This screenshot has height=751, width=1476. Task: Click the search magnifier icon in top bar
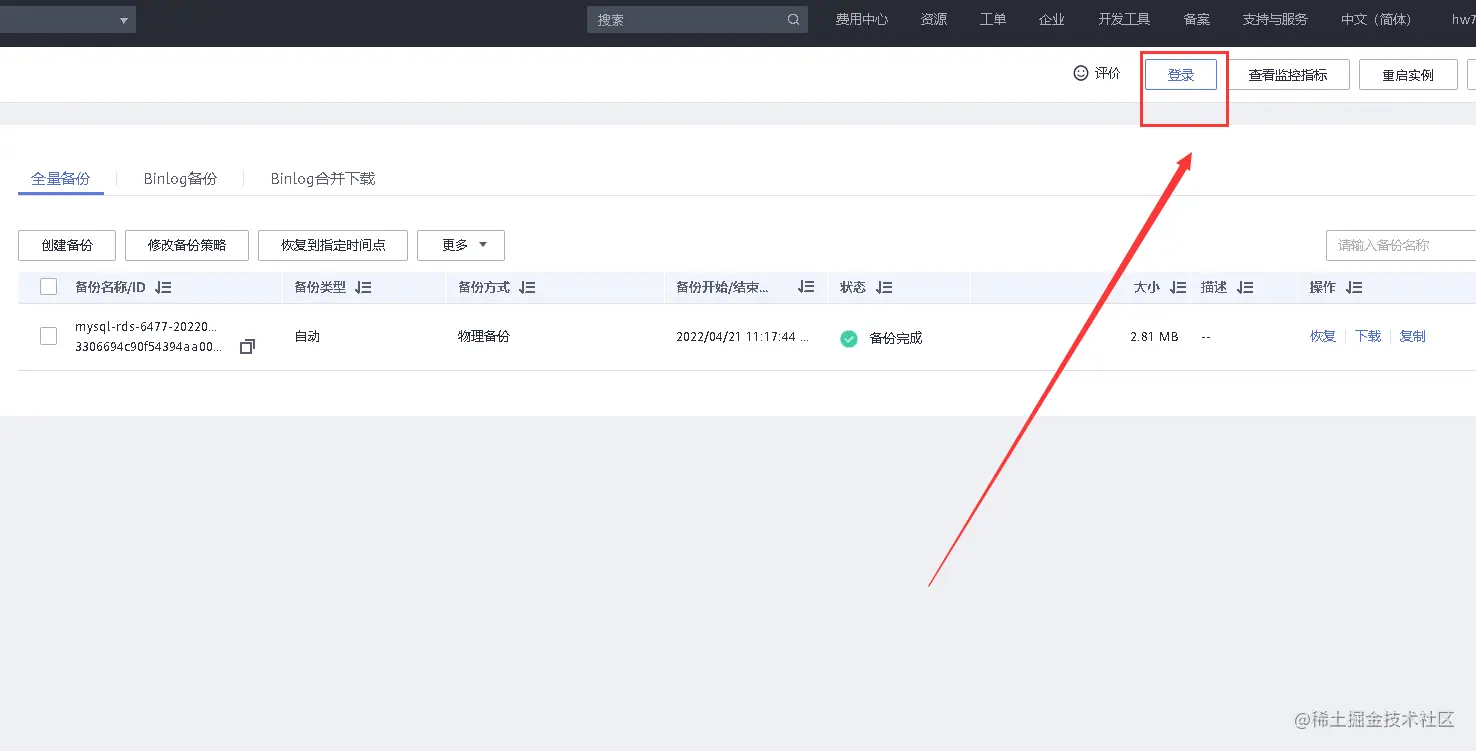point(793,19)
